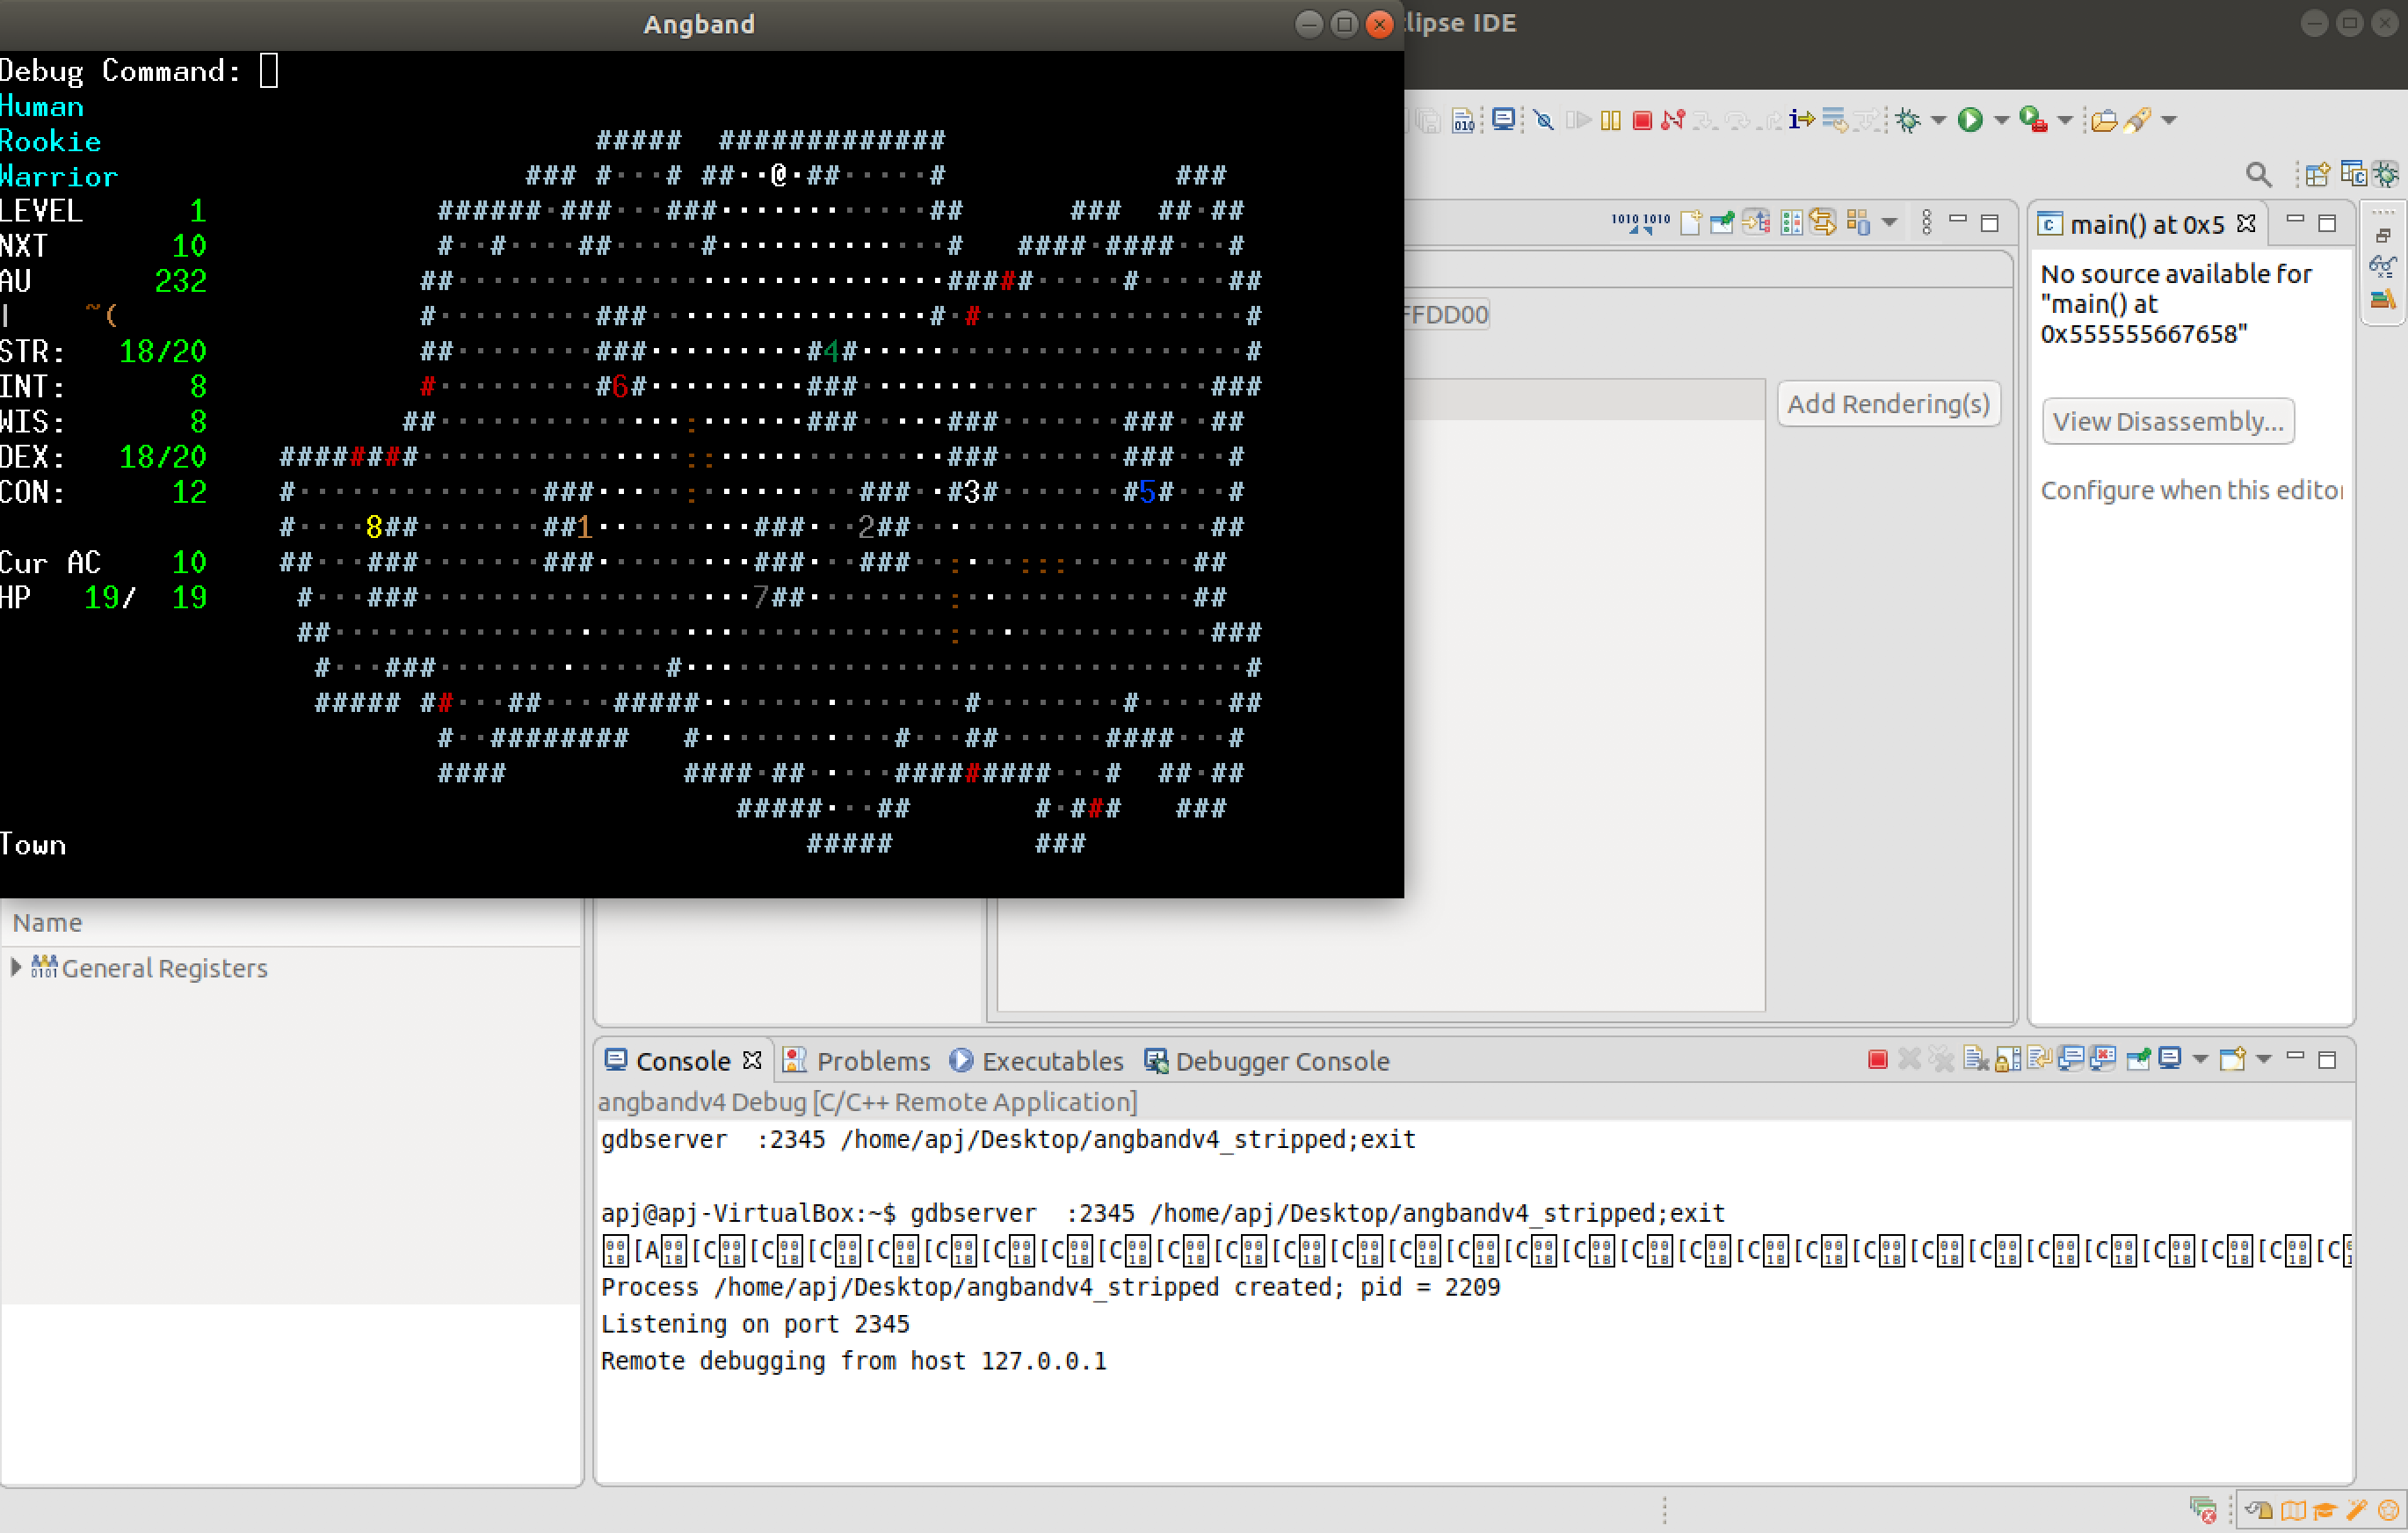Screen dimensions: 2408x1533
Task: Open the Debug bug dropdown arrow
Action: click(1939, 121)
